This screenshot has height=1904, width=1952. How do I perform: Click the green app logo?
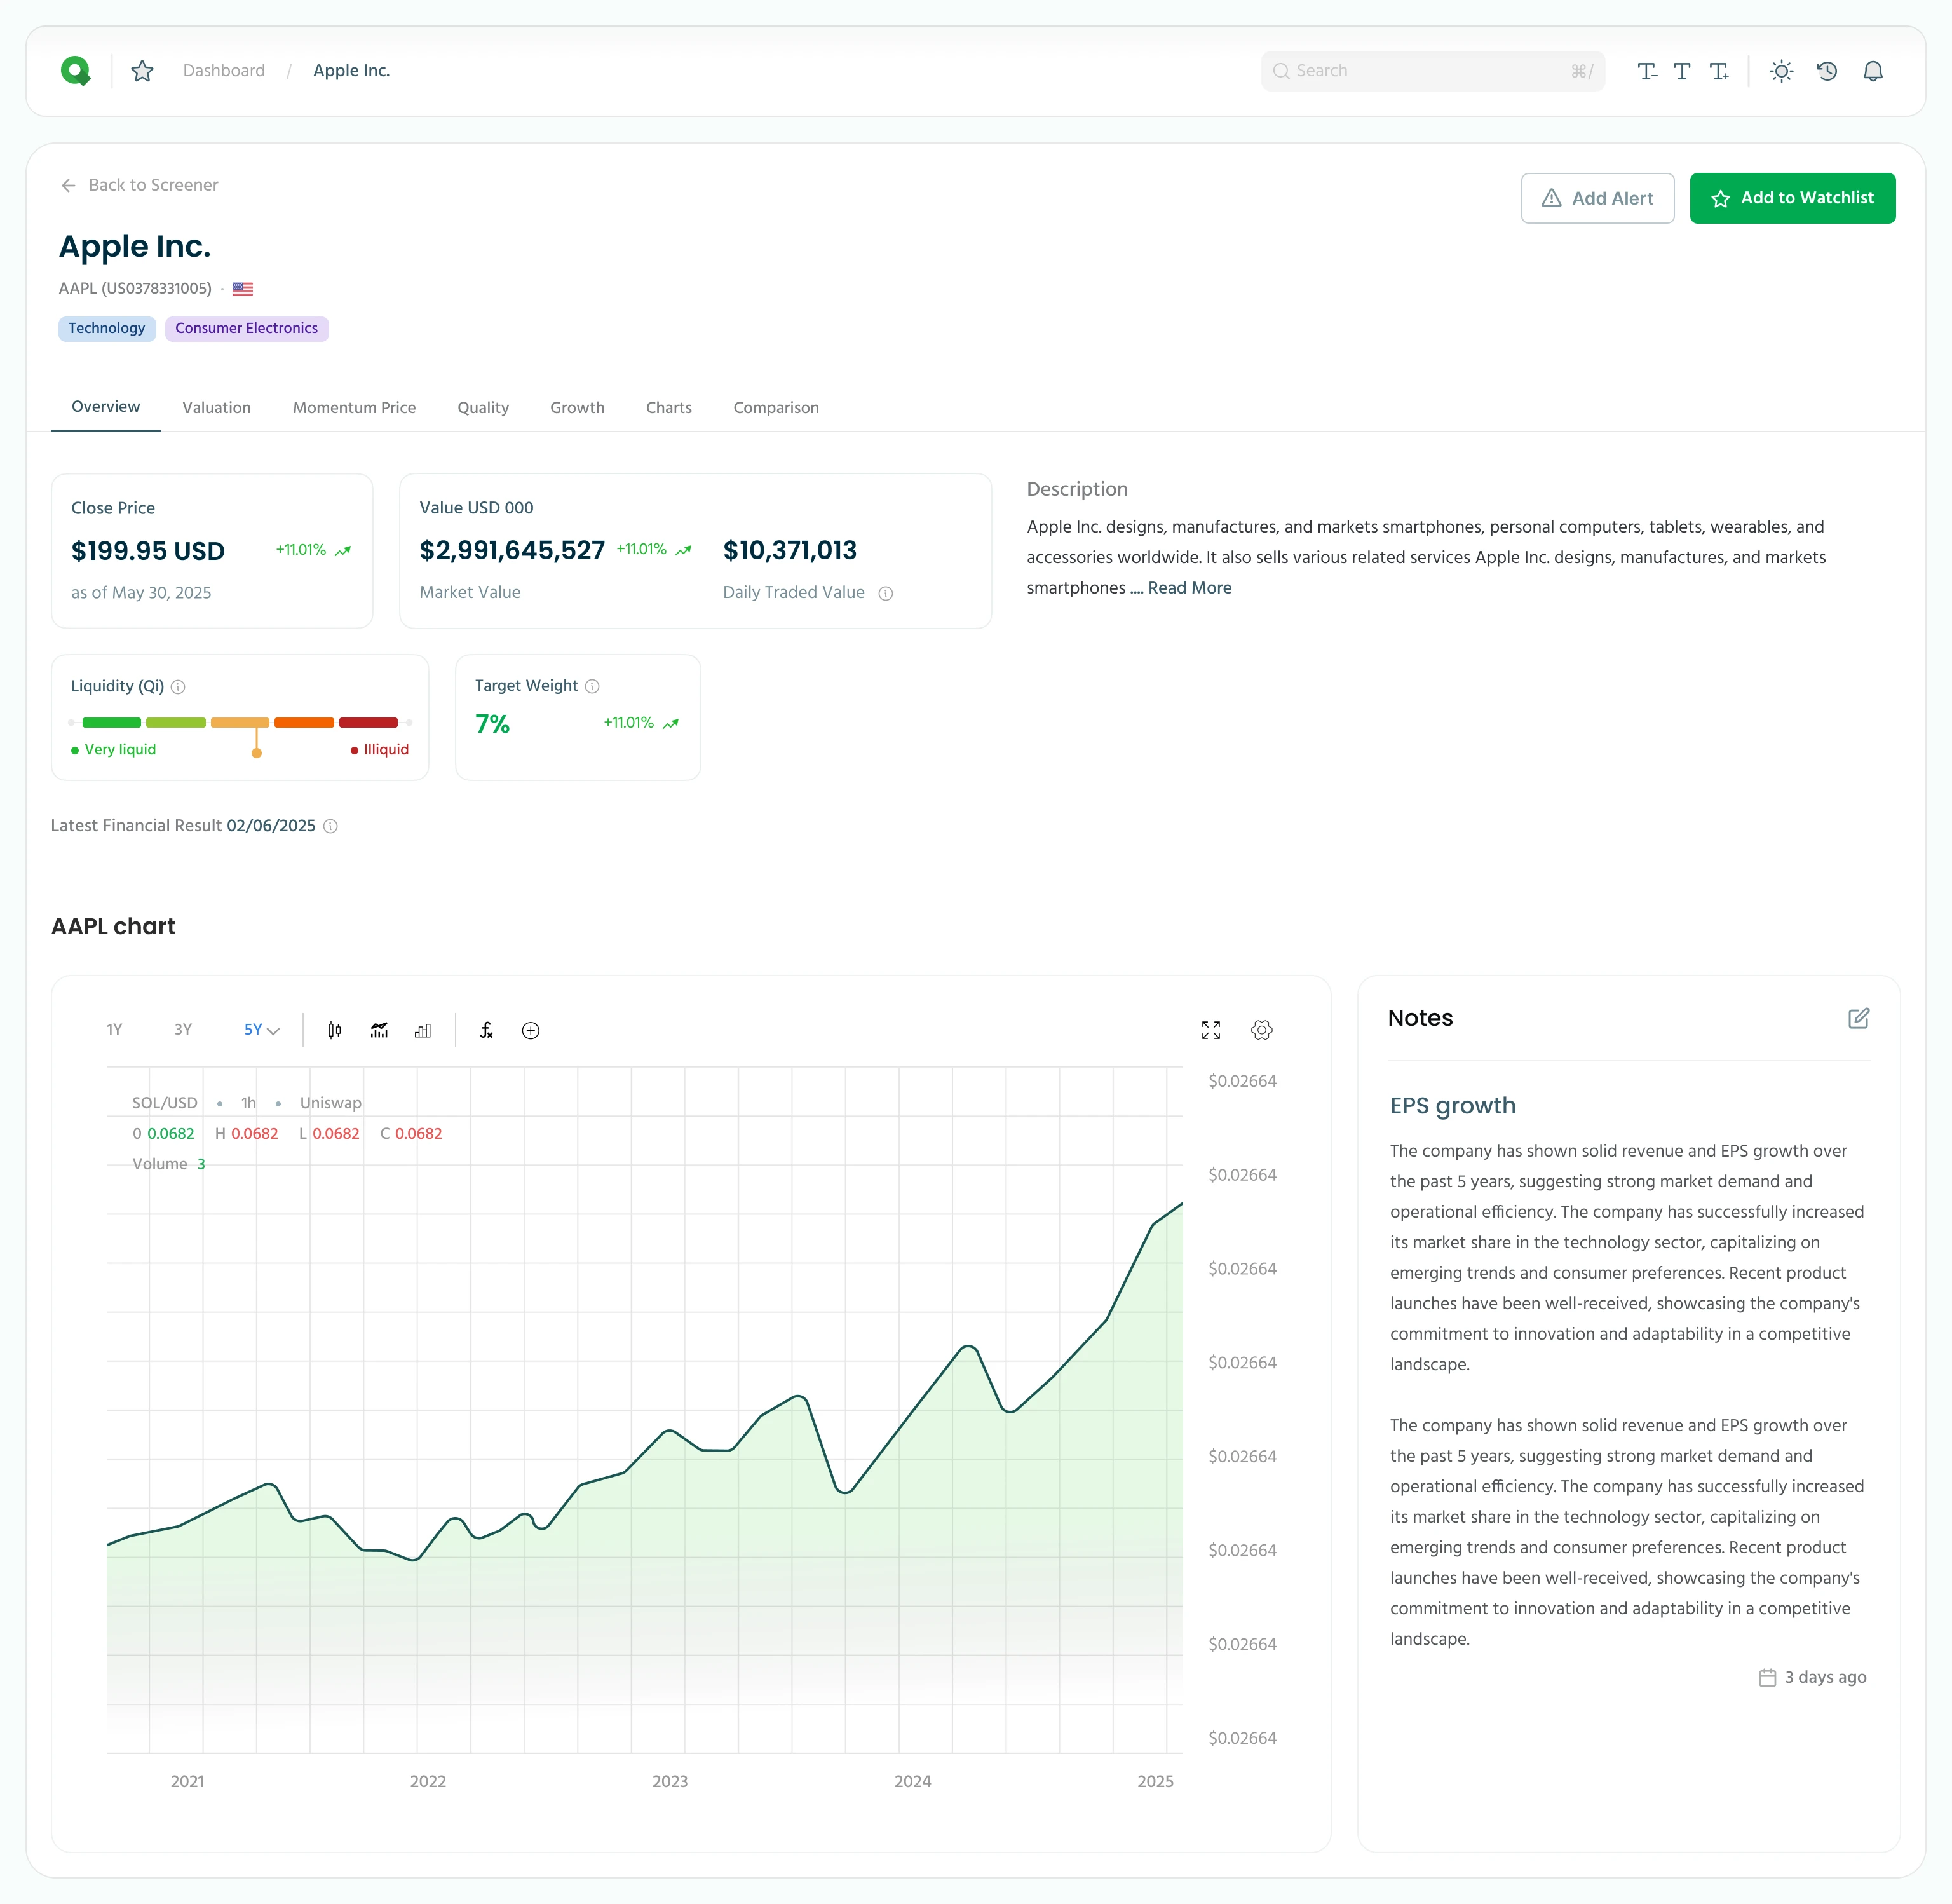click(76, 71)
